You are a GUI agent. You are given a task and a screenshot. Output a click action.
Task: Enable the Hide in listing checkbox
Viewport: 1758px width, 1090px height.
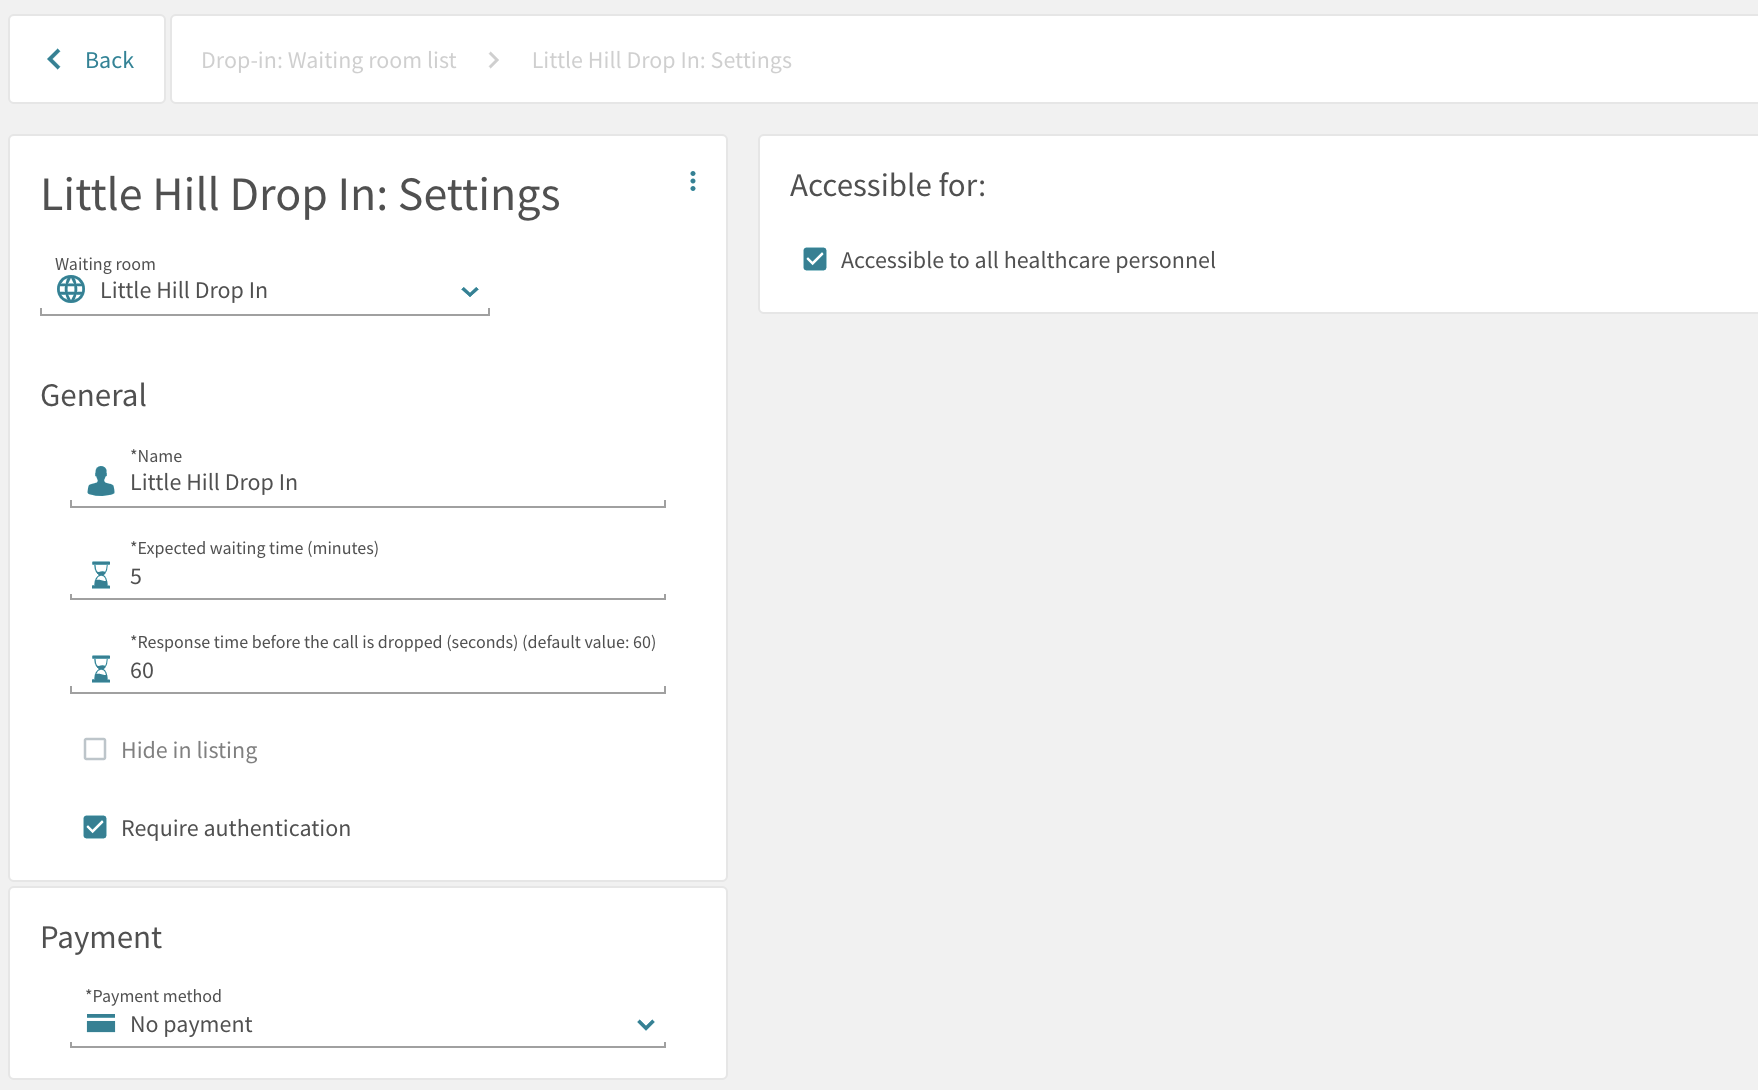[95, 749]
